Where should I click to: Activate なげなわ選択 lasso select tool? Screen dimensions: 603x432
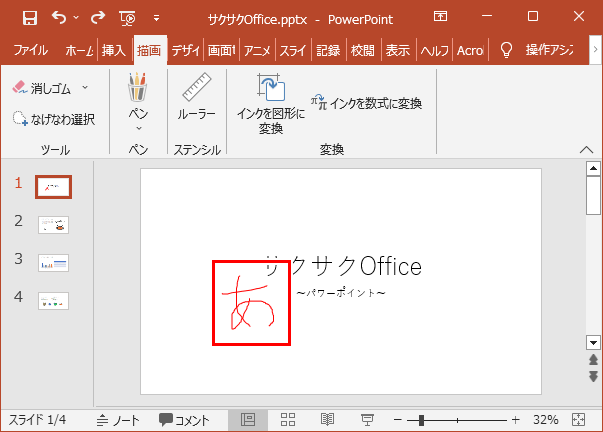coord(53,119)
